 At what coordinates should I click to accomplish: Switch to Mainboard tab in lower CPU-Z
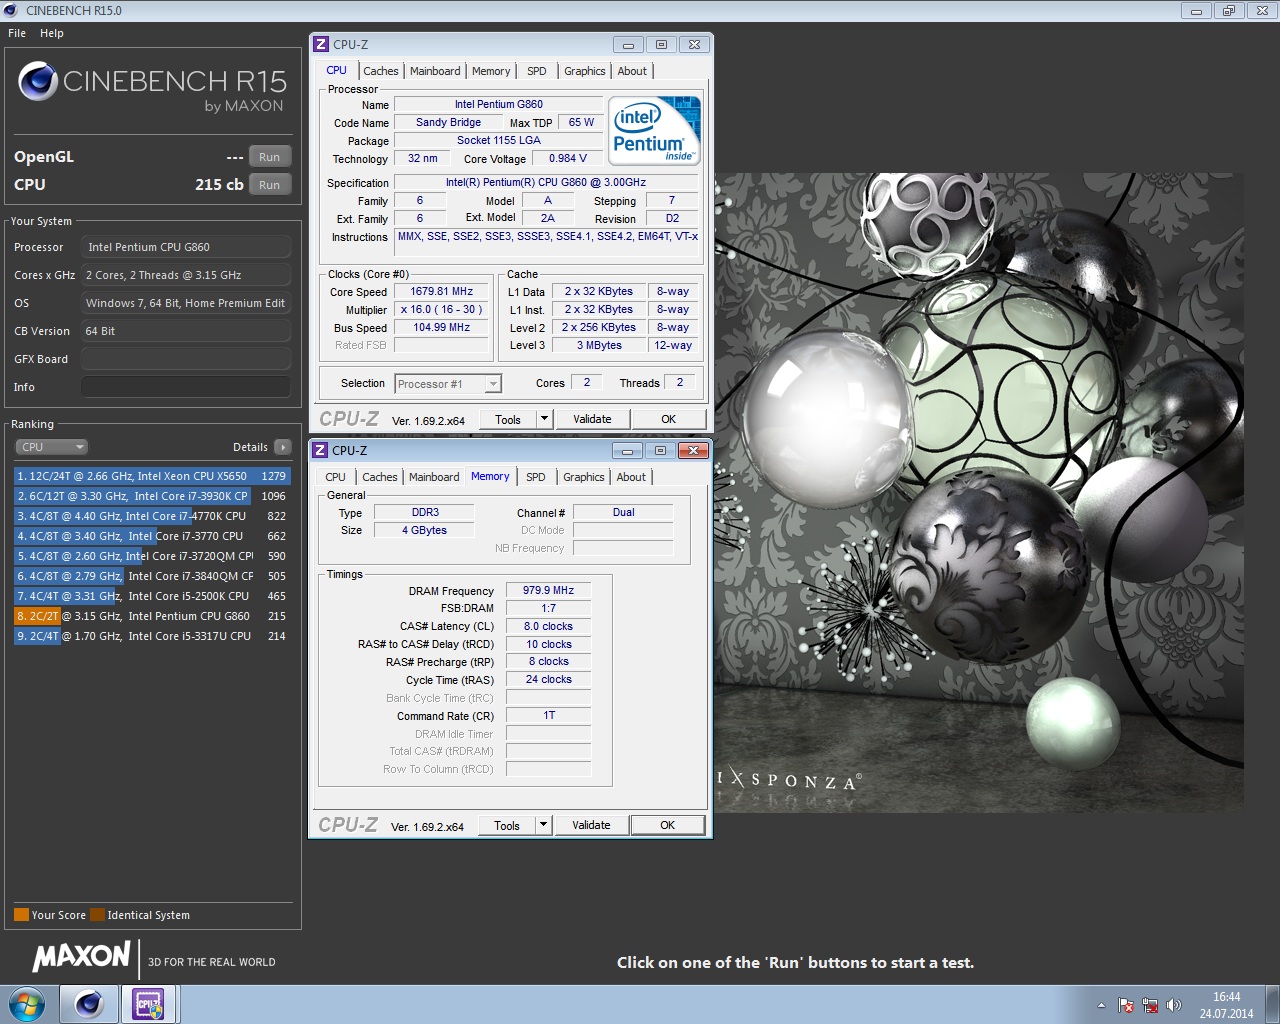434,477
